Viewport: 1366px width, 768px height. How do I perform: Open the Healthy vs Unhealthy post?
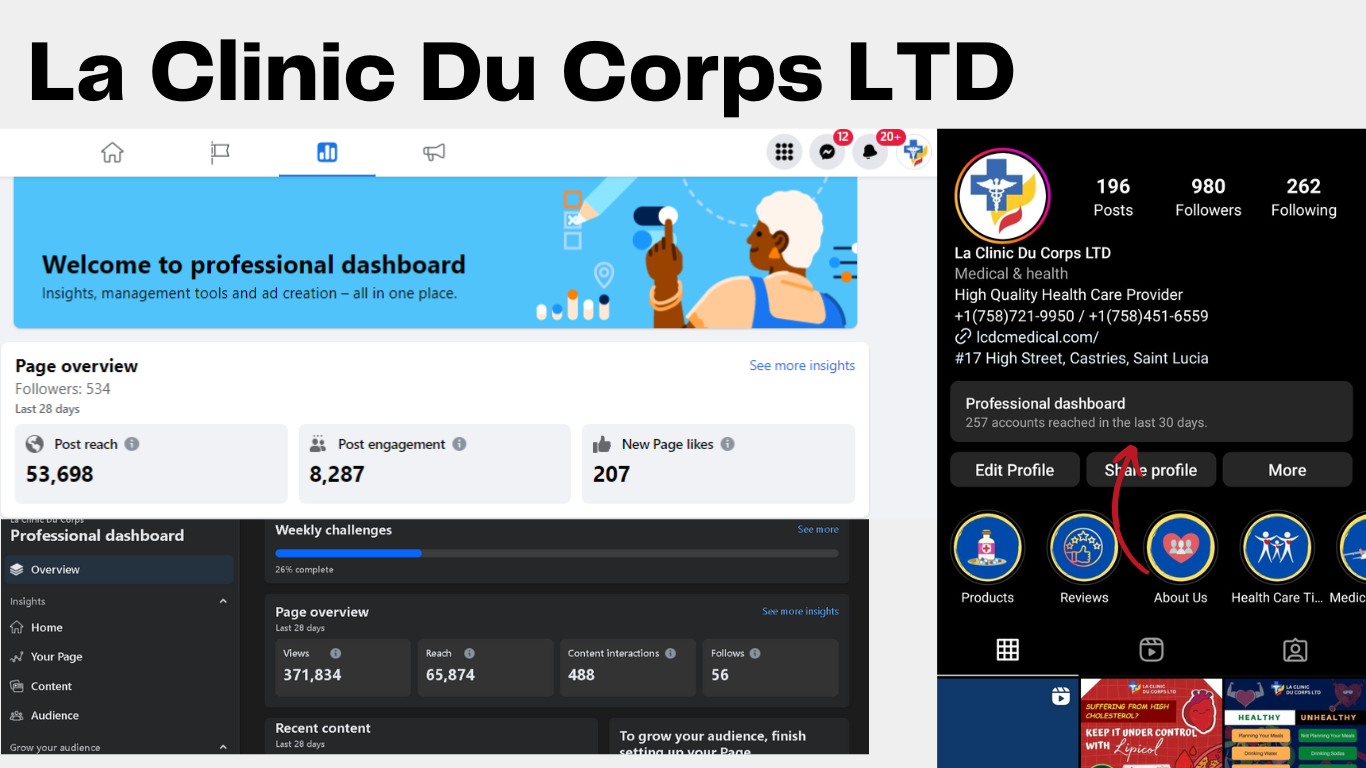point(1295,723)
